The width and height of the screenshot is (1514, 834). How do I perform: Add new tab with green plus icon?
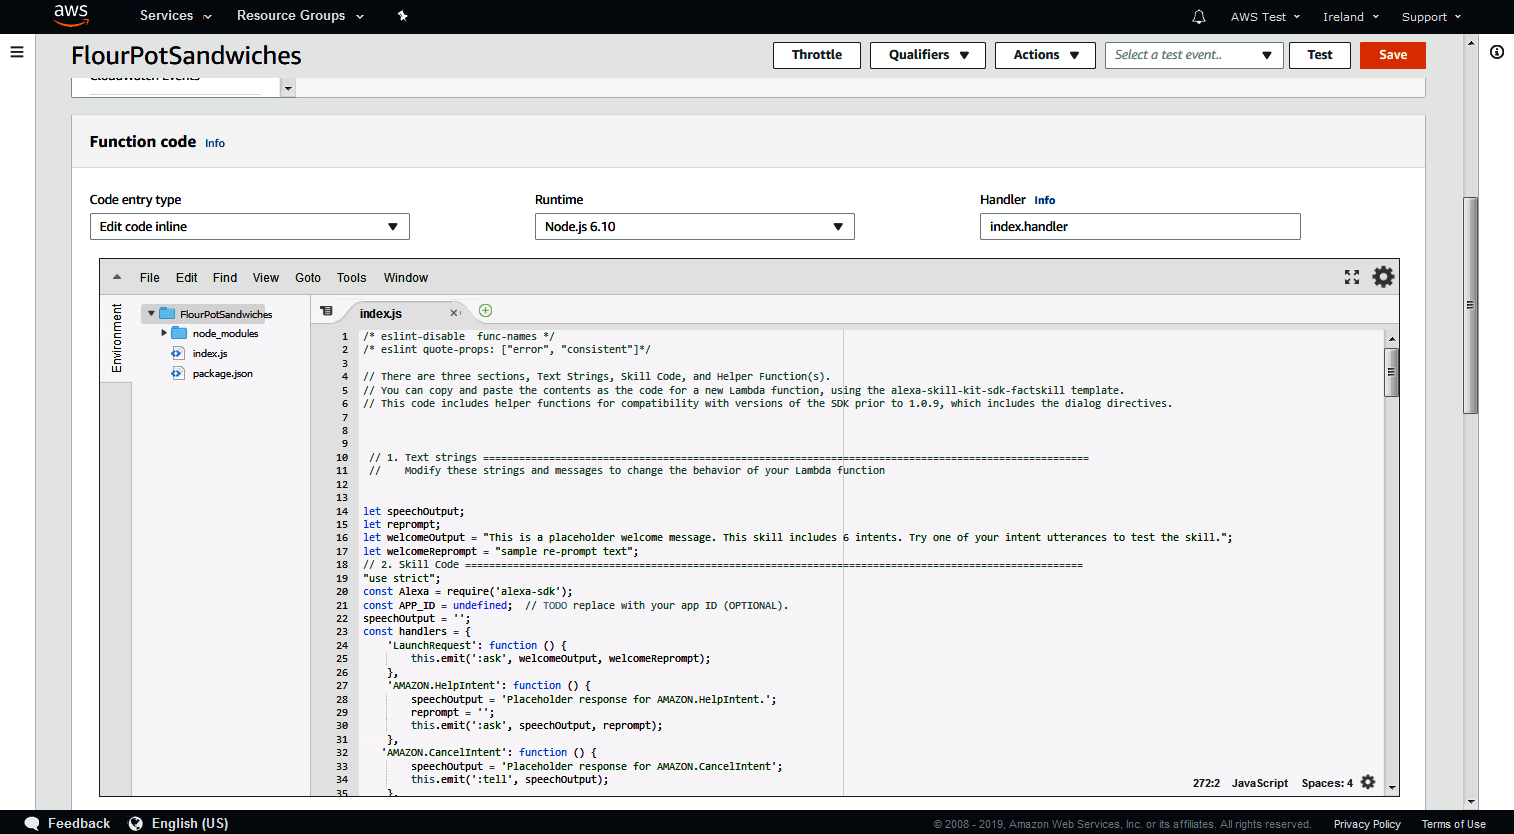tap(485, 311)
